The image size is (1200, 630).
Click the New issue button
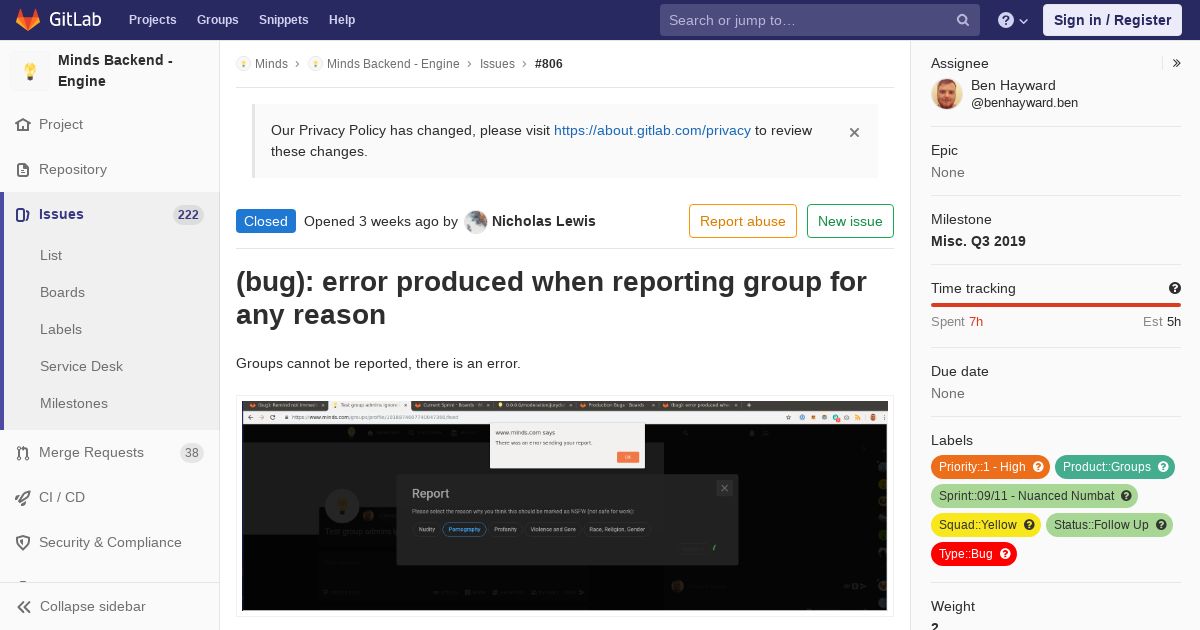(850, 221)
